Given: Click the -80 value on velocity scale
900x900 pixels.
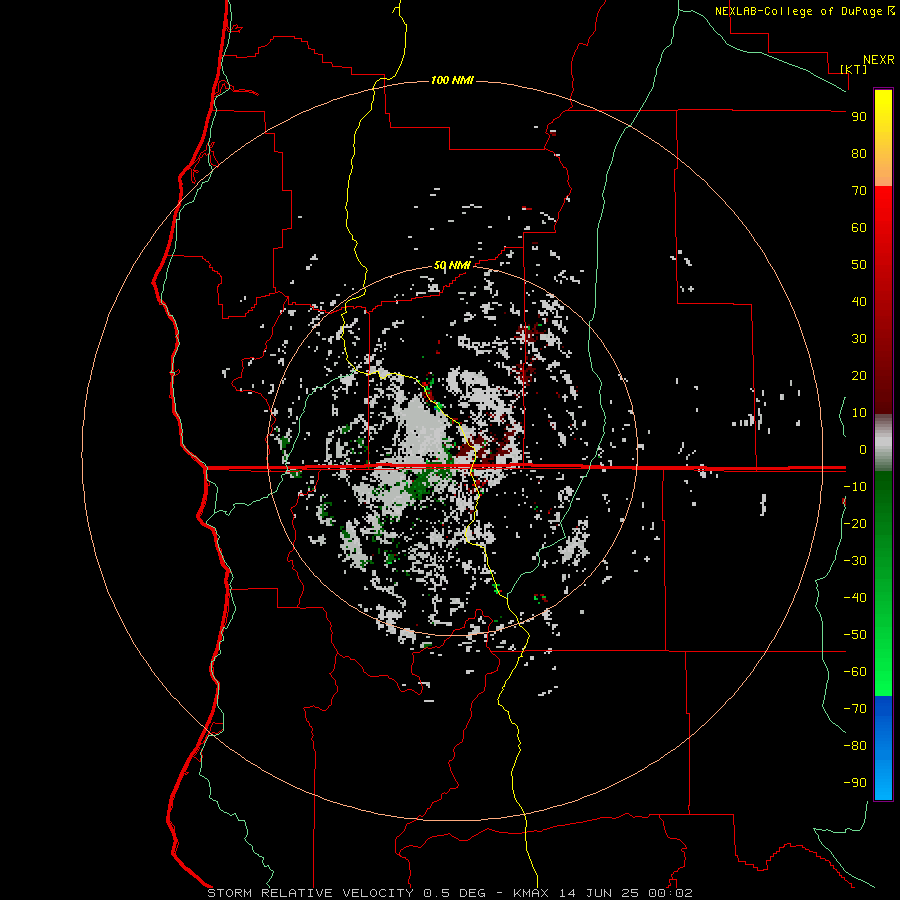Looking at the screenshot, I should pyautogui.click(x=855, y=746).
